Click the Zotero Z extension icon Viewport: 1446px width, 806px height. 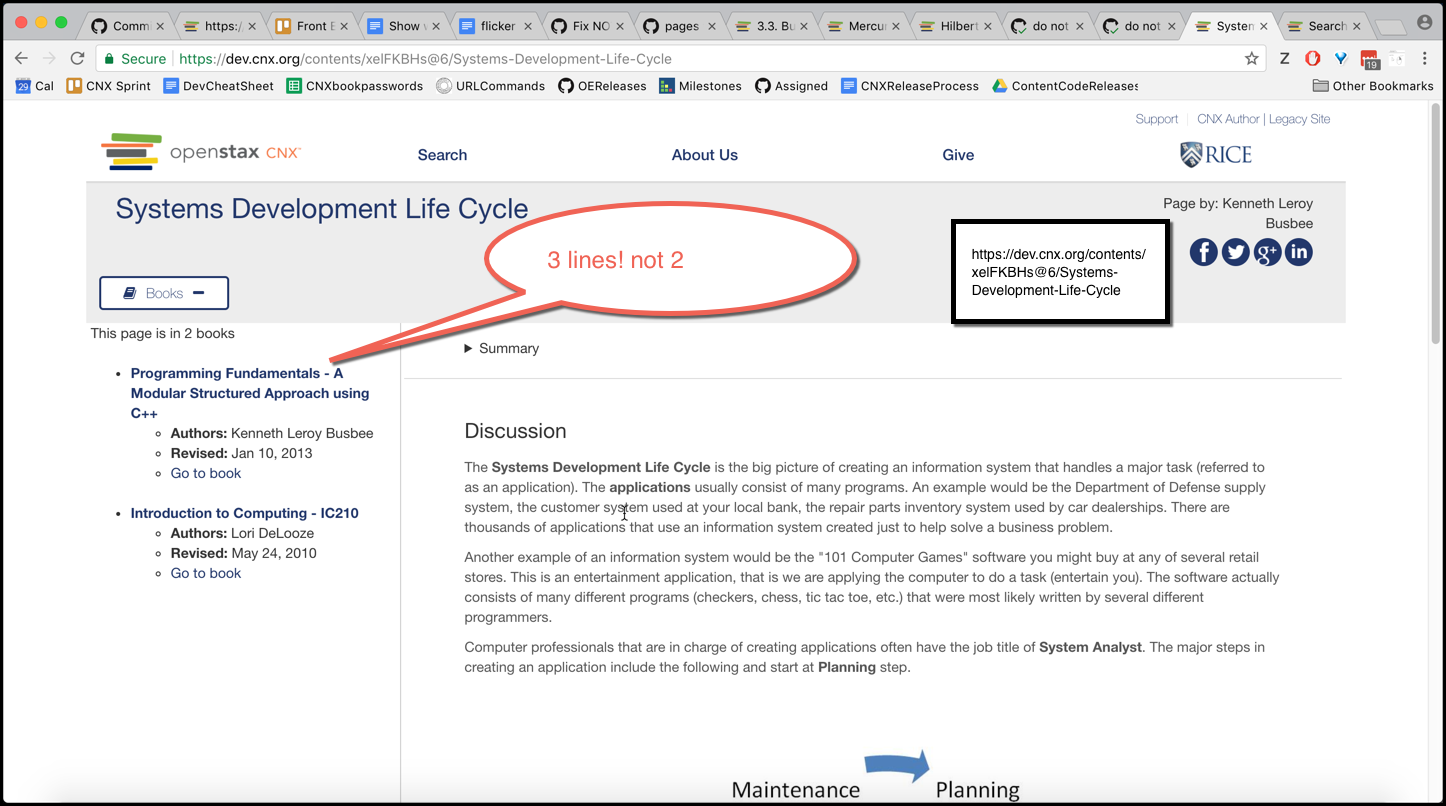click(1282, 58)
